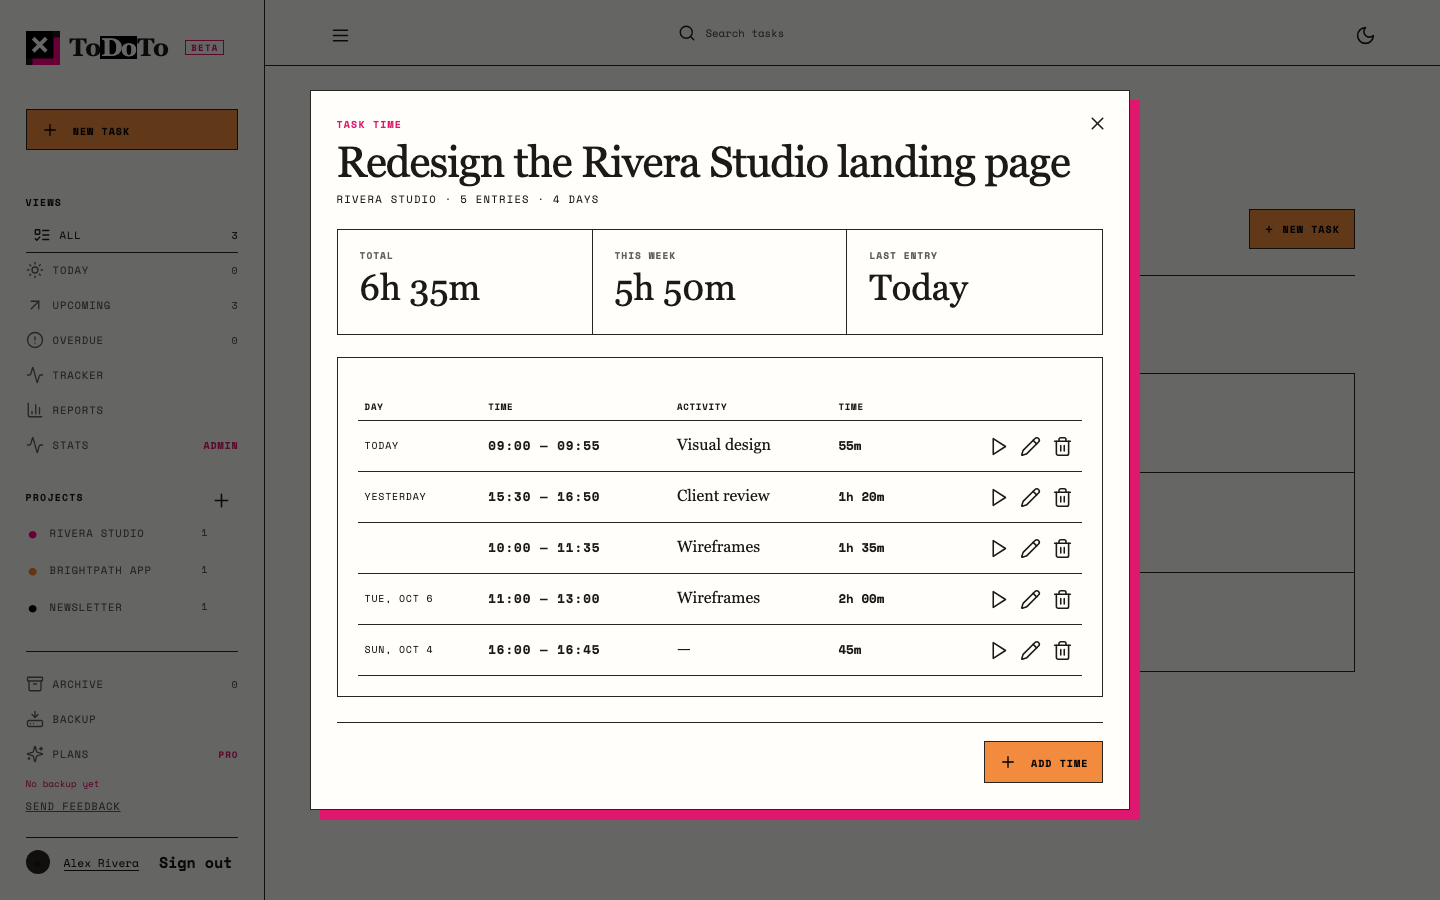Open the Archive section
This screenshot has height=900, width=1440.
point(132,684)
